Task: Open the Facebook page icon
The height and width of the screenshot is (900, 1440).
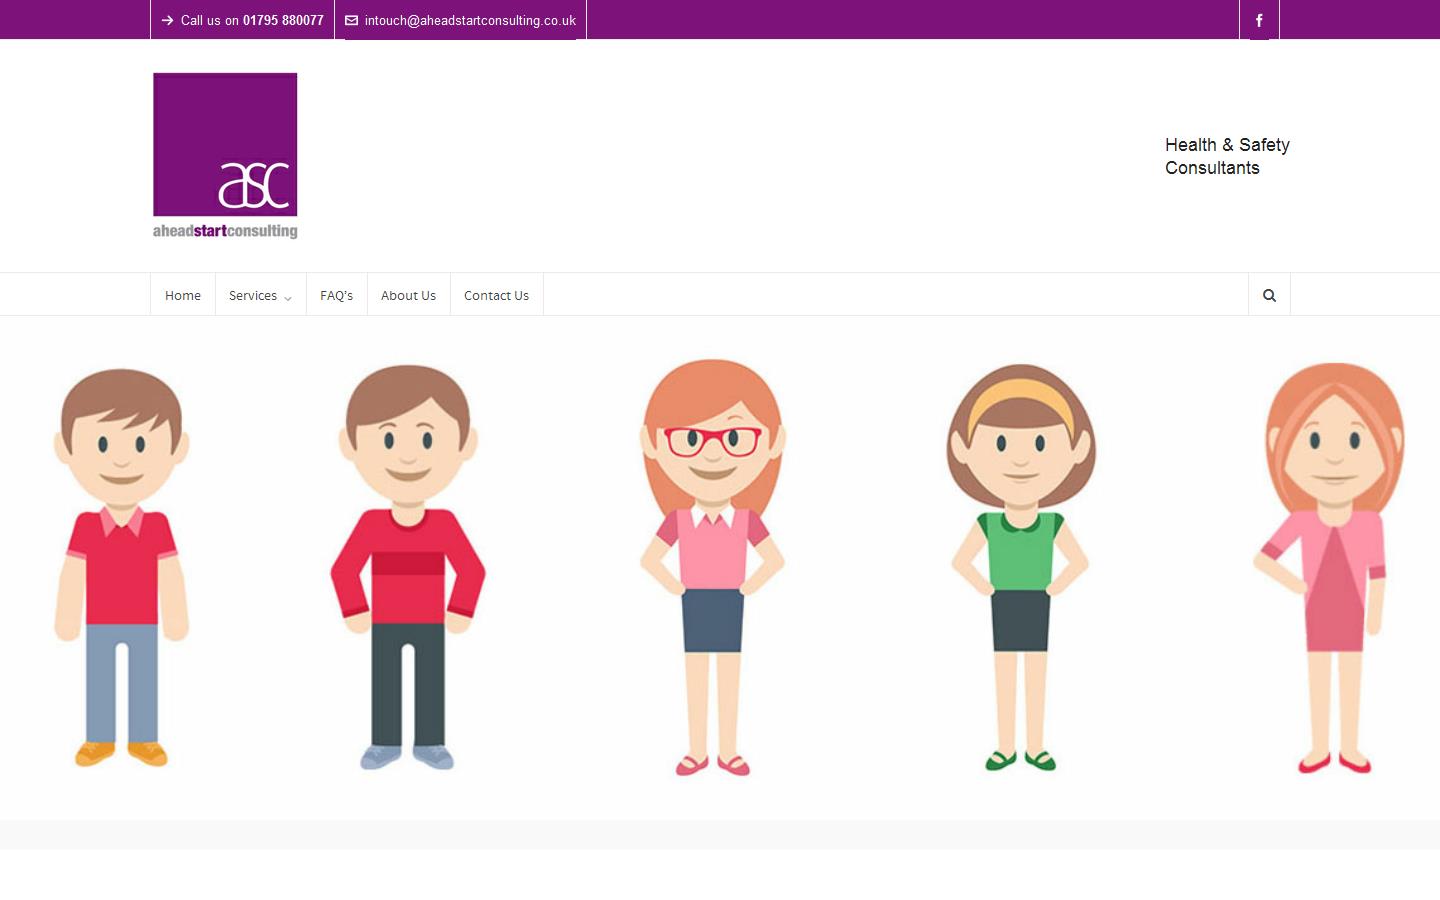Action: (1259, 19)
